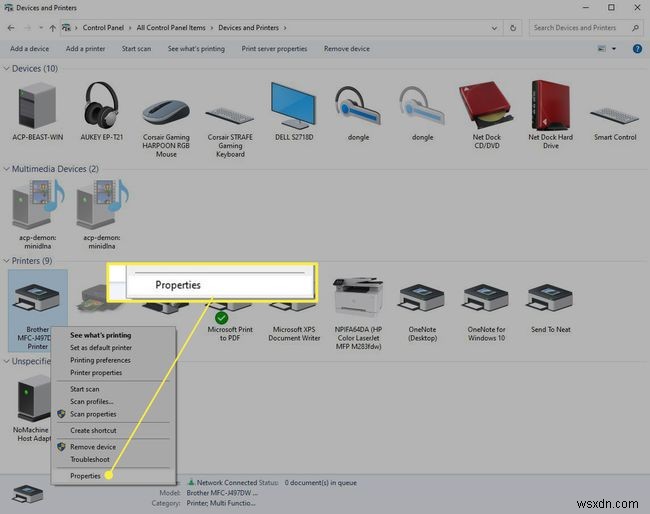Viewport: 650px width, 514px height.
Task: Click the Devices and Printers breadcrumb
Action: click(x=248, y=28)
